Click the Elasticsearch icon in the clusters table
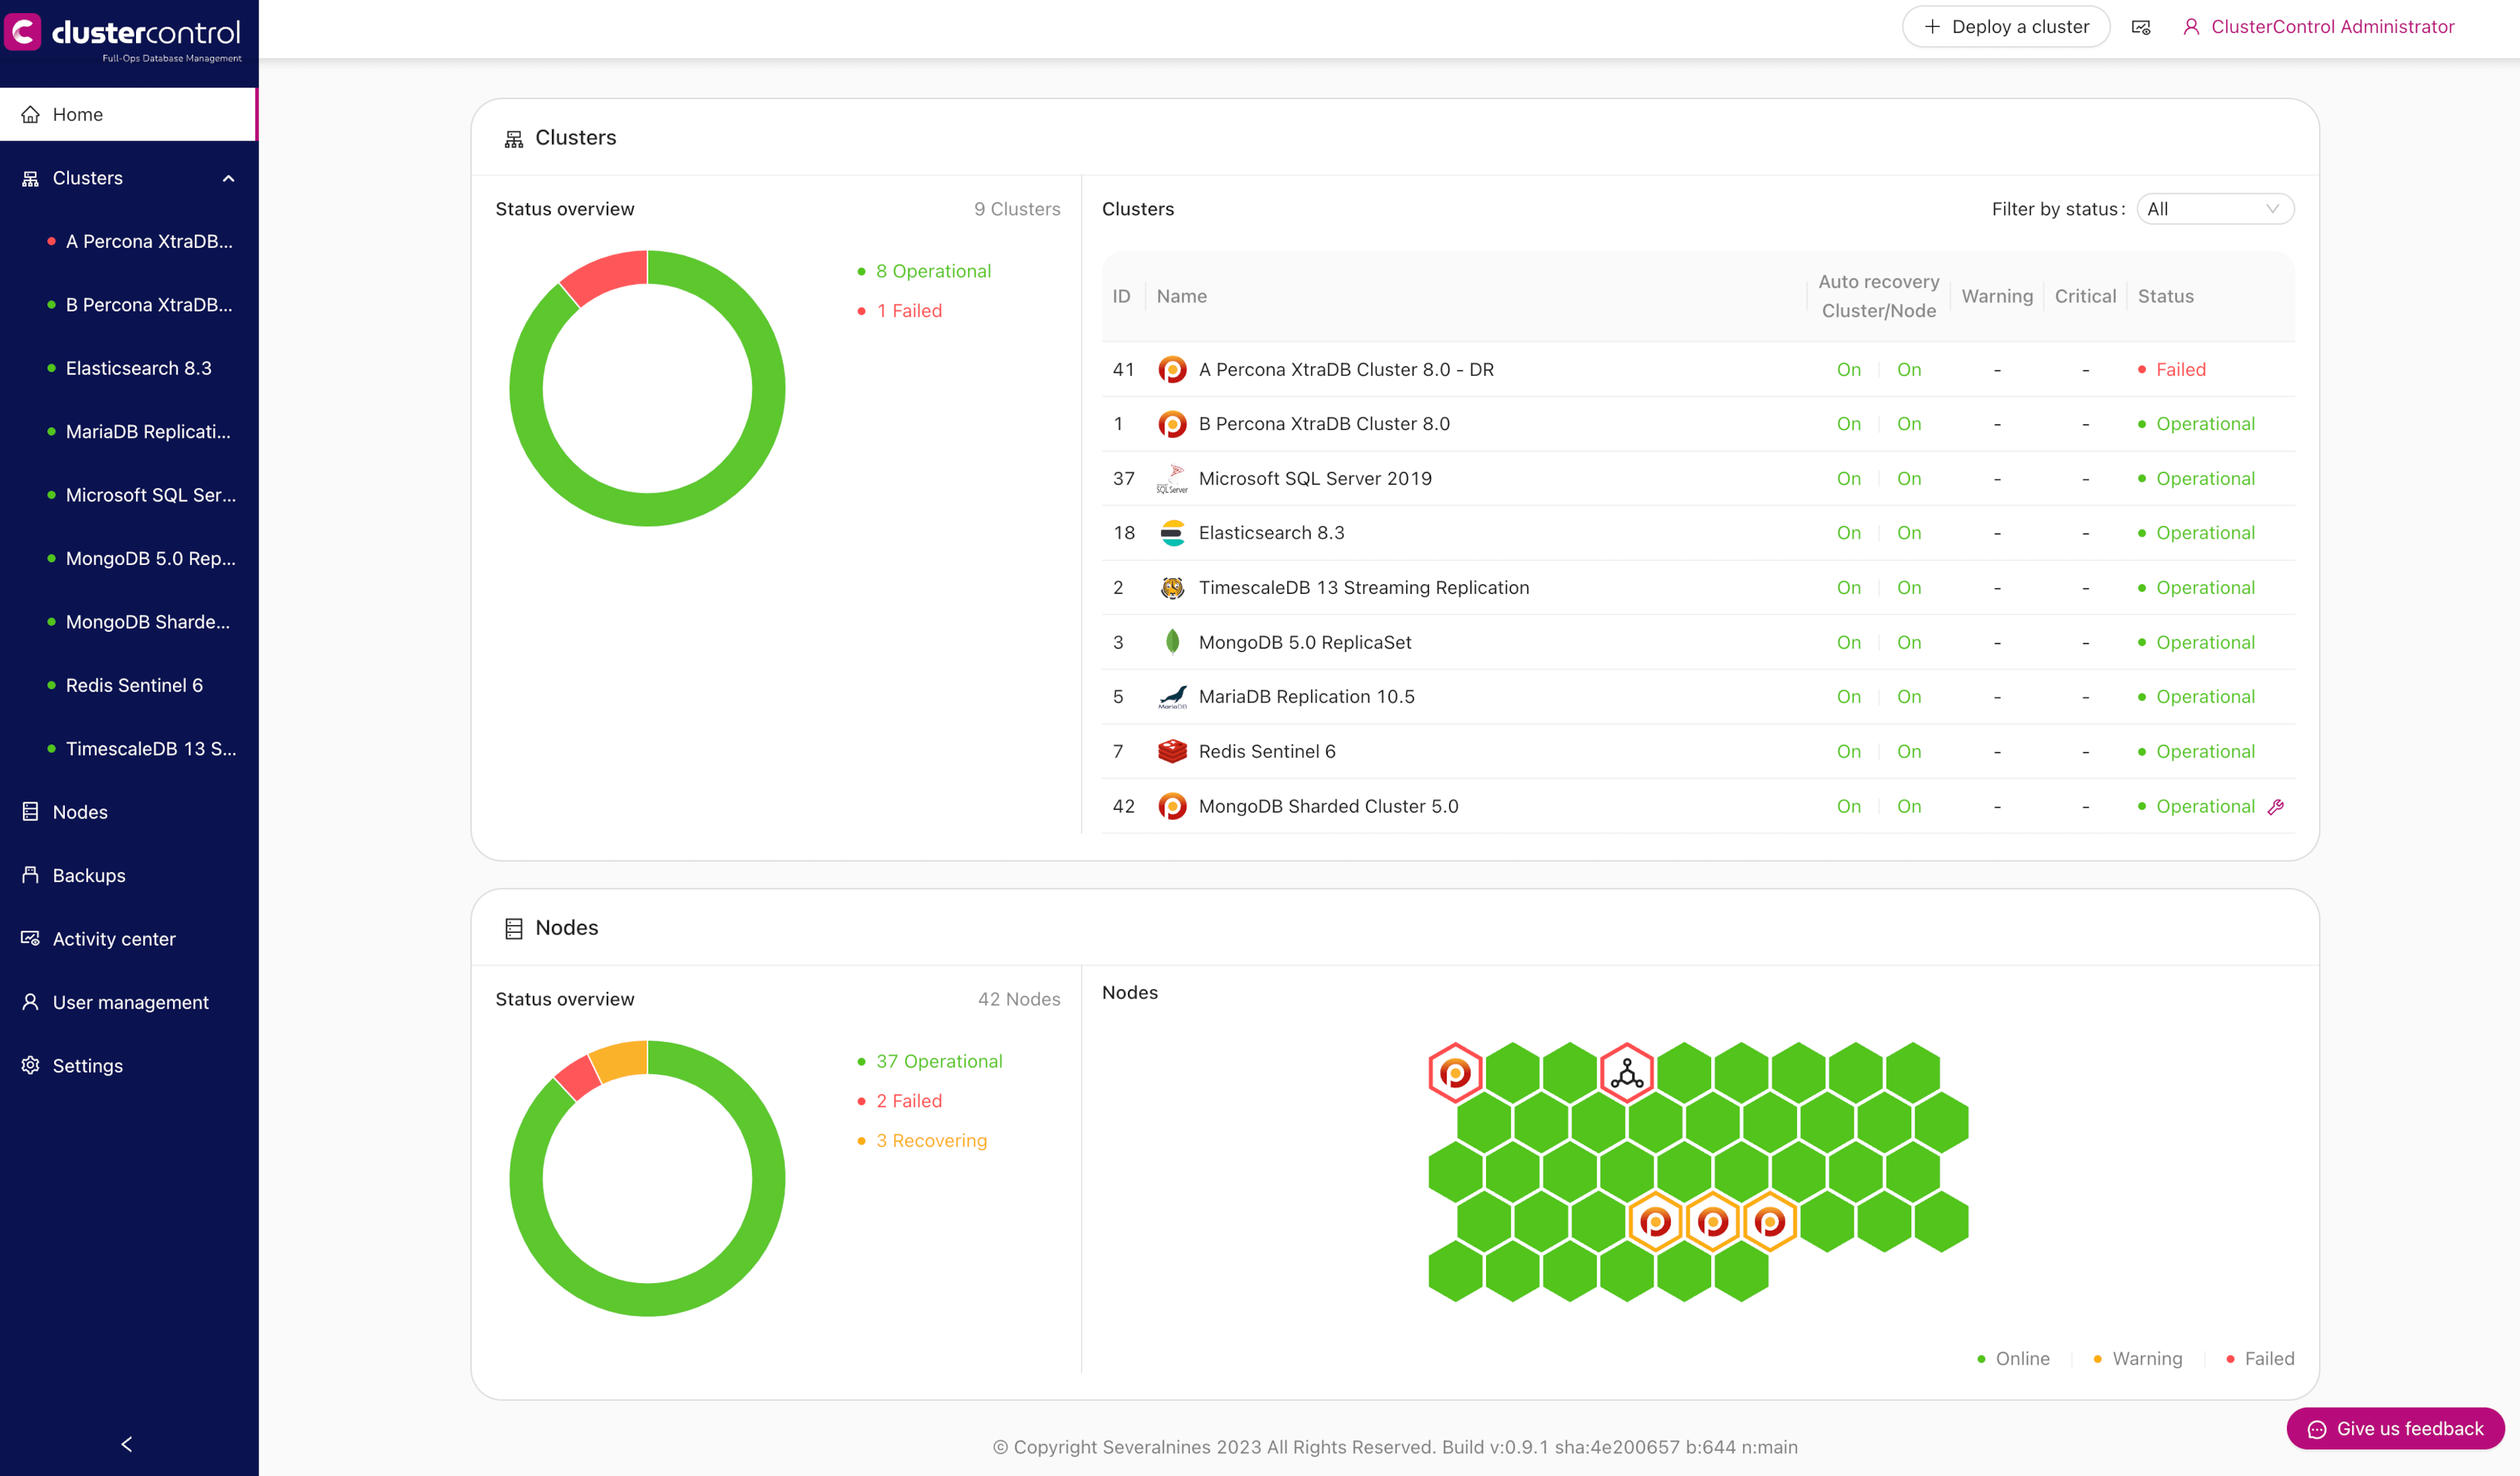Screen dimensions: 2520x1476 point(1172,532)
